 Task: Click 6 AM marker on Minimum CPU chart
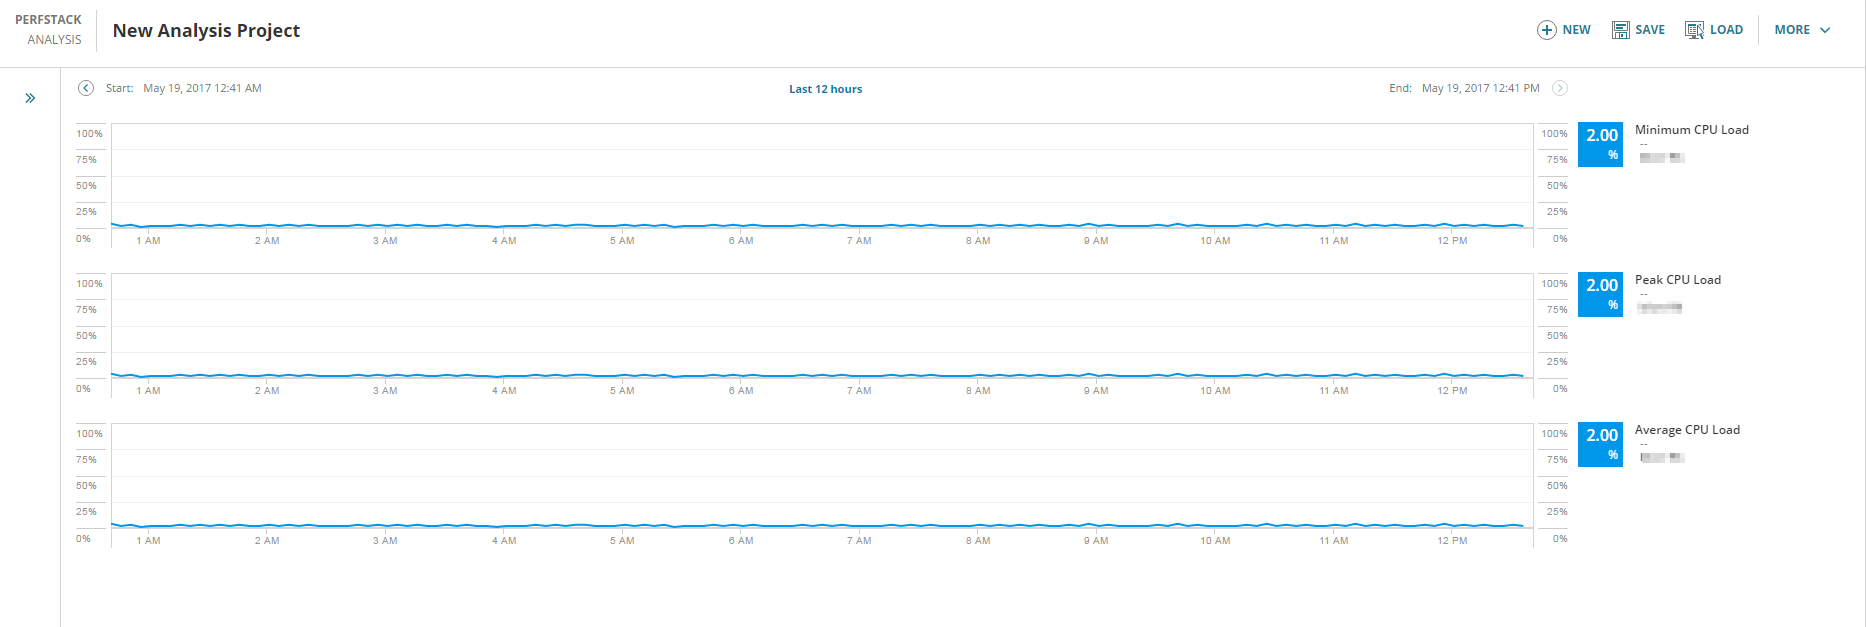pos(740,240)
